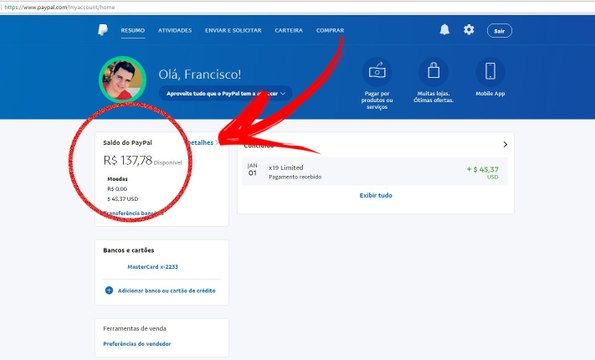The height and width of the screenshot is (360, 595).
Task: Click the Muitas lojas shopping bag icon
Action: [x=433, y=71]
